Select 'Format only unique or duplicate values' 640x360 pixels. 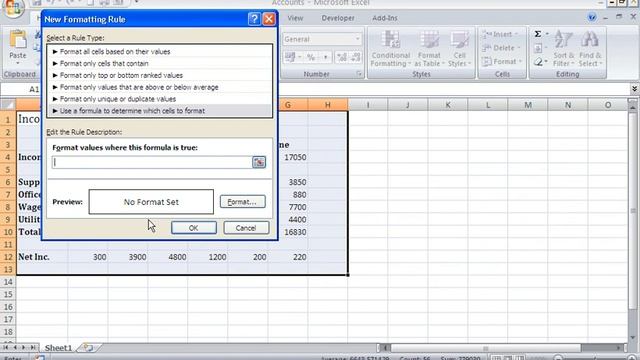159,99
